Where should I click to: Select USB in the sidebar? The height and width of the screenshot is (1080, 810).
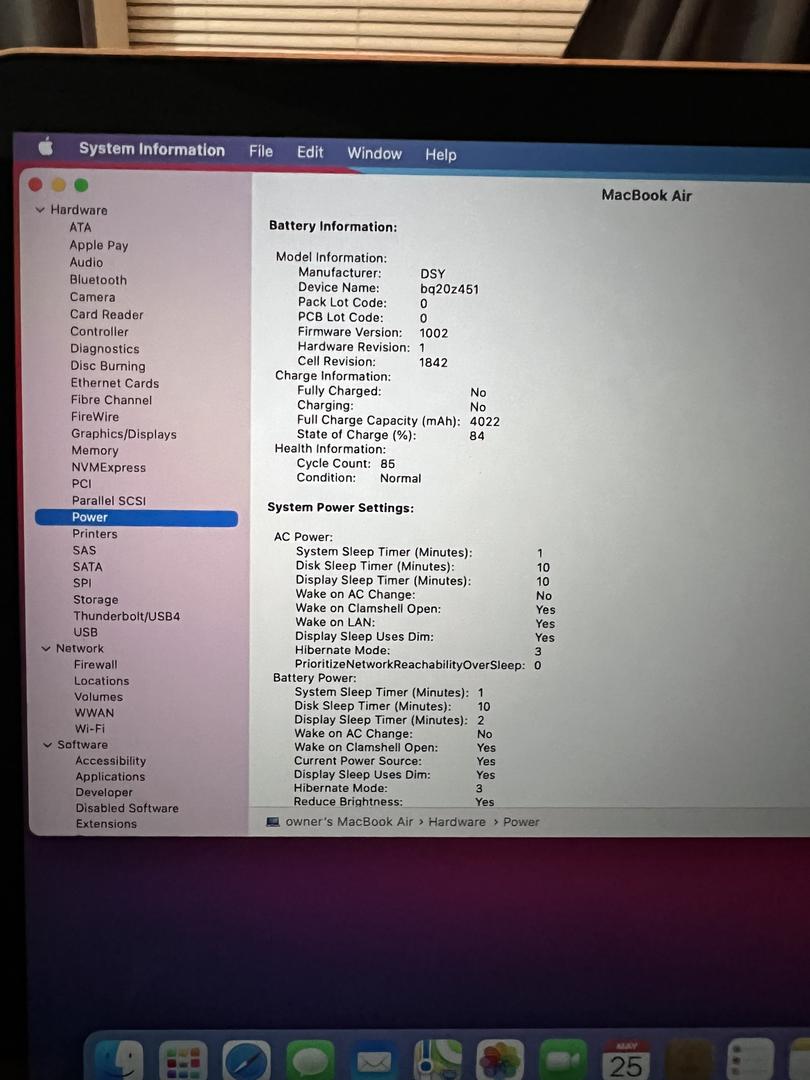[85, 632]
